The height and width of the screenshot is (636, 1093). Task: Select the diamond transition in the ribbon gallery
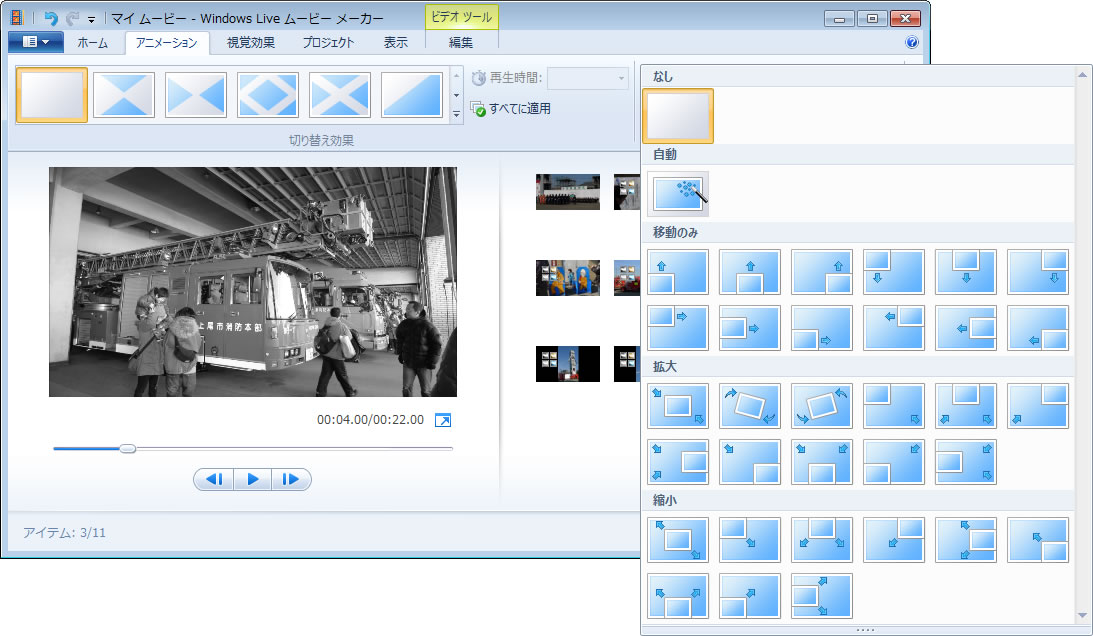pyautogui.click(x=268, y=95)
